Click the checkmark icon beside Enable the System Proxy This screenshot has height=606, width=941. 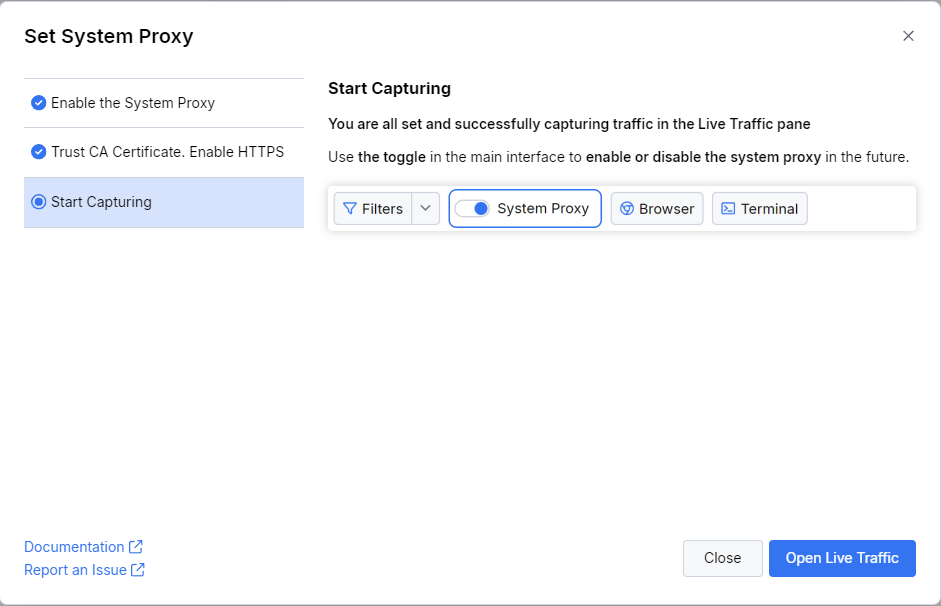pyautogui.click(x=39, y=103)
